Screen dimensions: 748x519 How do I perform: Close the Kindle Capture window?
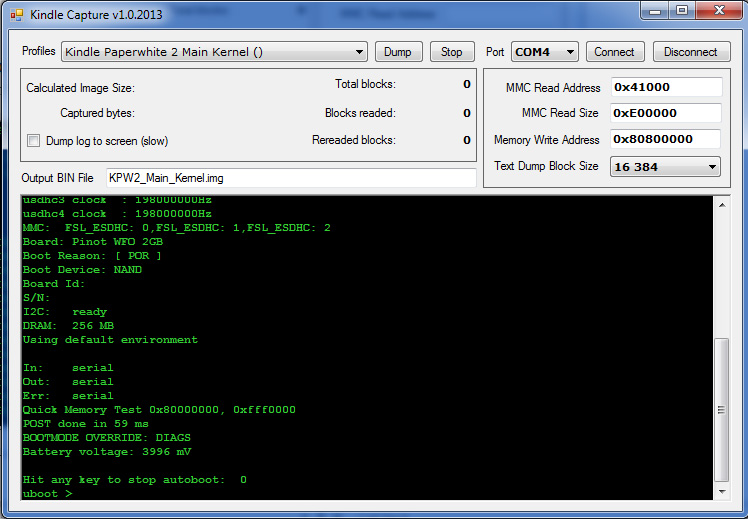pyautogui.click(x=720, y=10)
